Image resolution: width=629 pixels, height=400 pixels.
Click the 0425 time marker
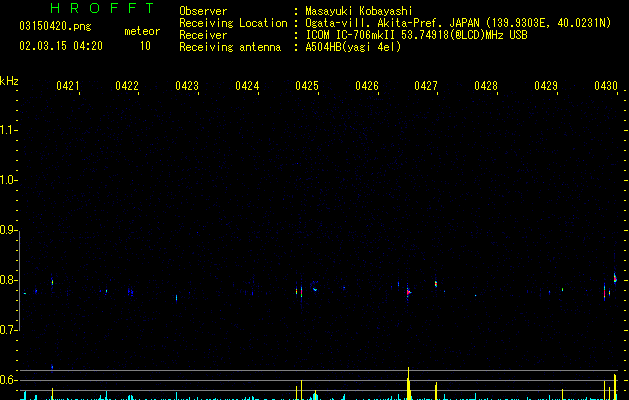[307, 86]
